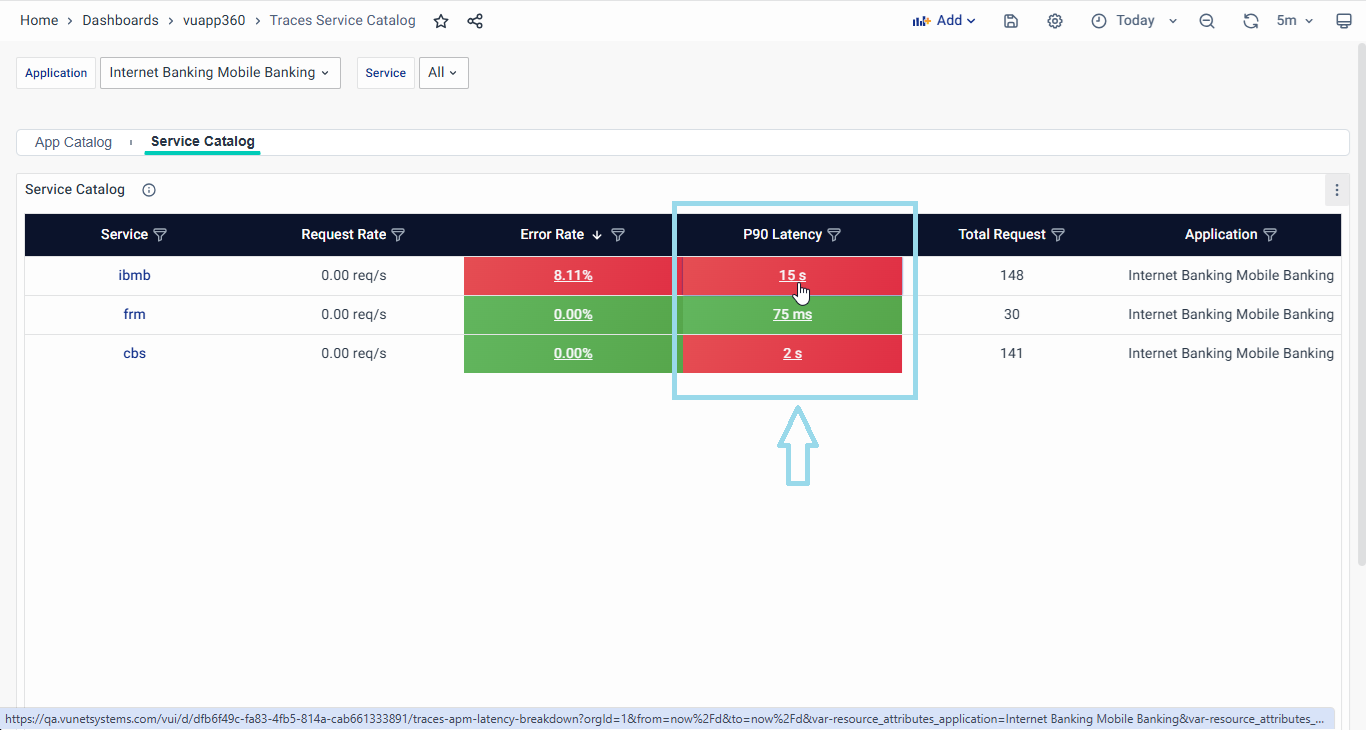Expand the Today time range picker

(1134, 21)
